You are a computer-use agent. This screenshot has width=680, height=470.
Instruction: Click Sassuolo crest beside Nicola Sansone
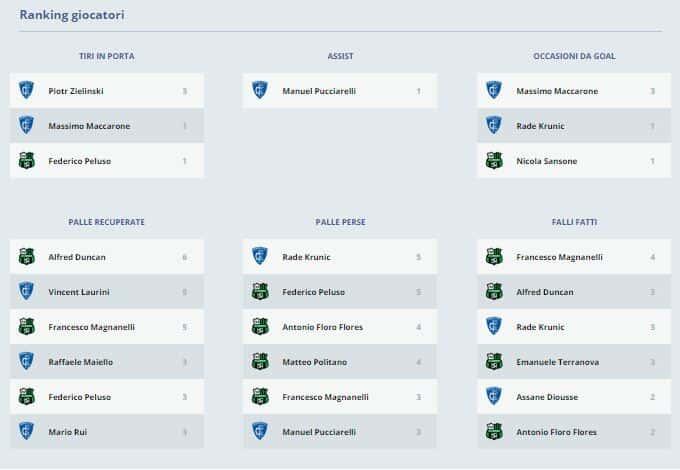(494, 161)
